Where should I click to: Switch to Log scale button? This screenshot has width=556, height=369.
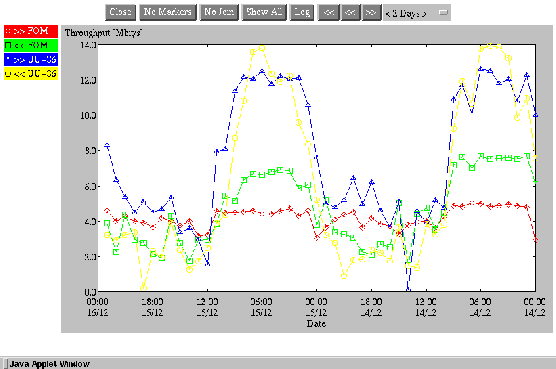(302, 12)
